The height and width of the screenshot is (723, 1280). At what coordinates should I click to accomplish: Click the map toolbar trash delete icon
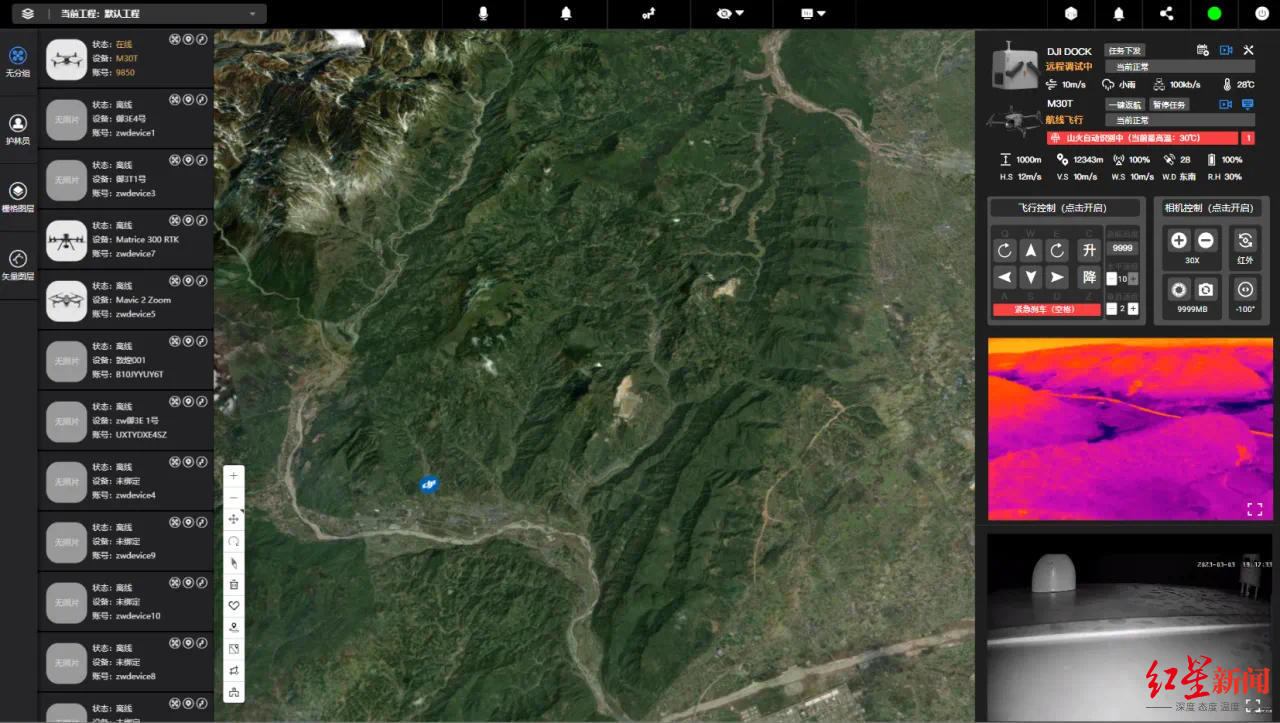(x=234, y=584)
